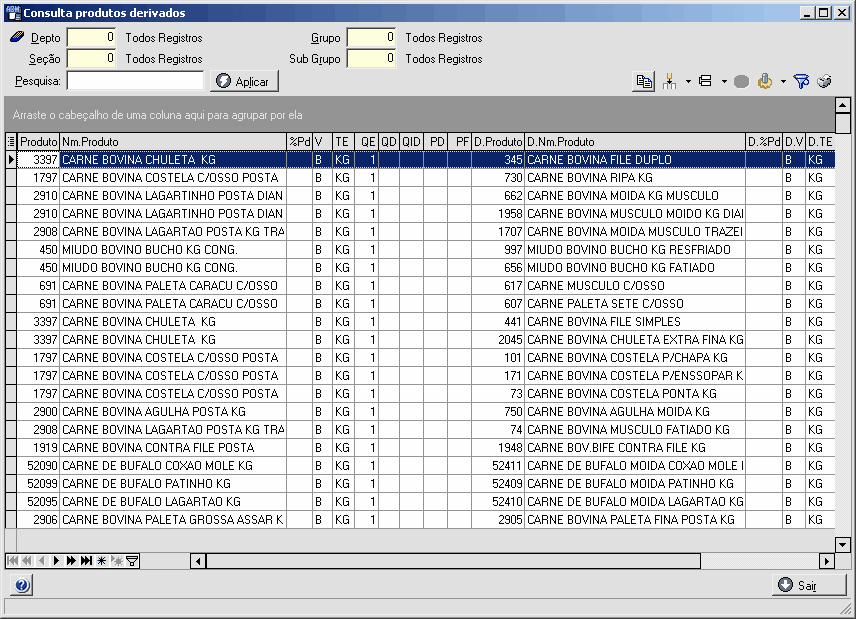The width and height of the screenshot is (856, 619).
Task: Select cell CARNE BOVINA RIPA KG
Action: pyautogui.click(x=634, y=178)
